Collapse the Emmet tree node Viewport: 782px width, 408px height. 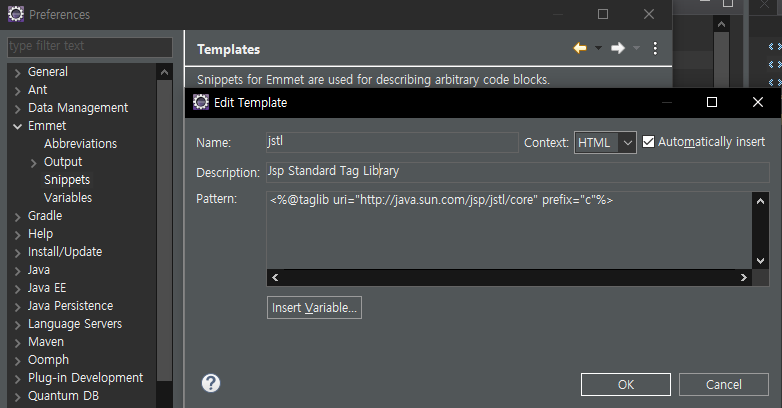[x=17, y=126]
